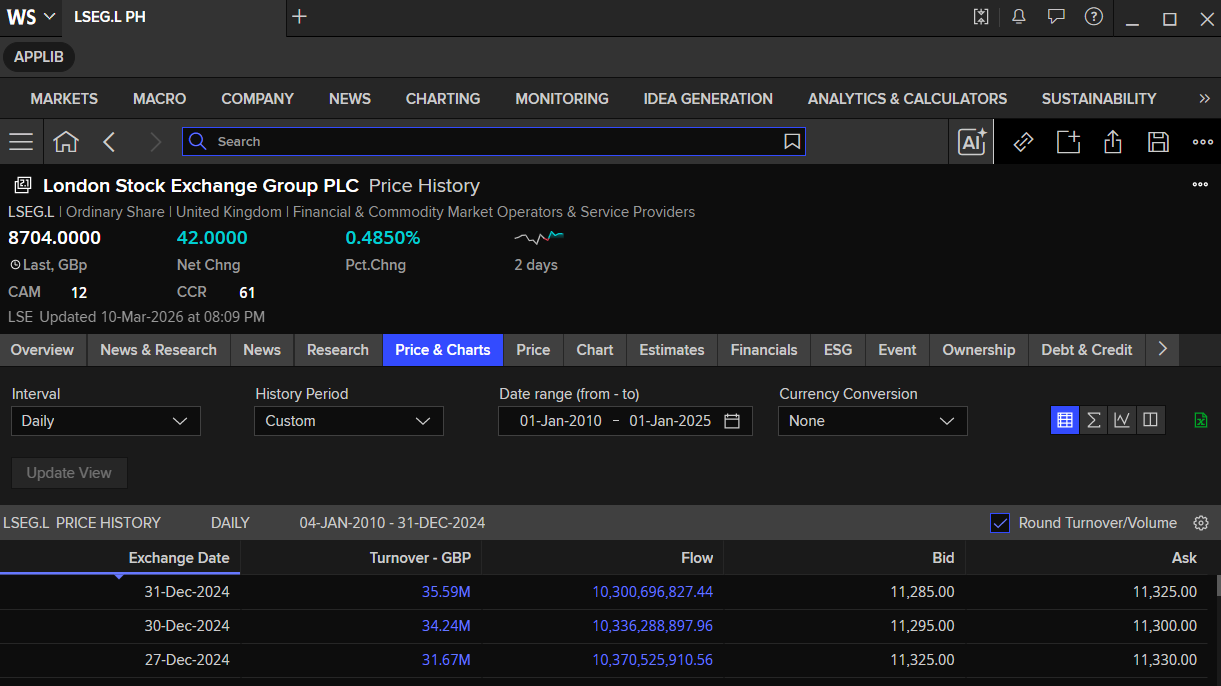Open the Interval Daily dropdown
Image resolution: width=1221 pixels, height=686 pixels.
(106, 421)
